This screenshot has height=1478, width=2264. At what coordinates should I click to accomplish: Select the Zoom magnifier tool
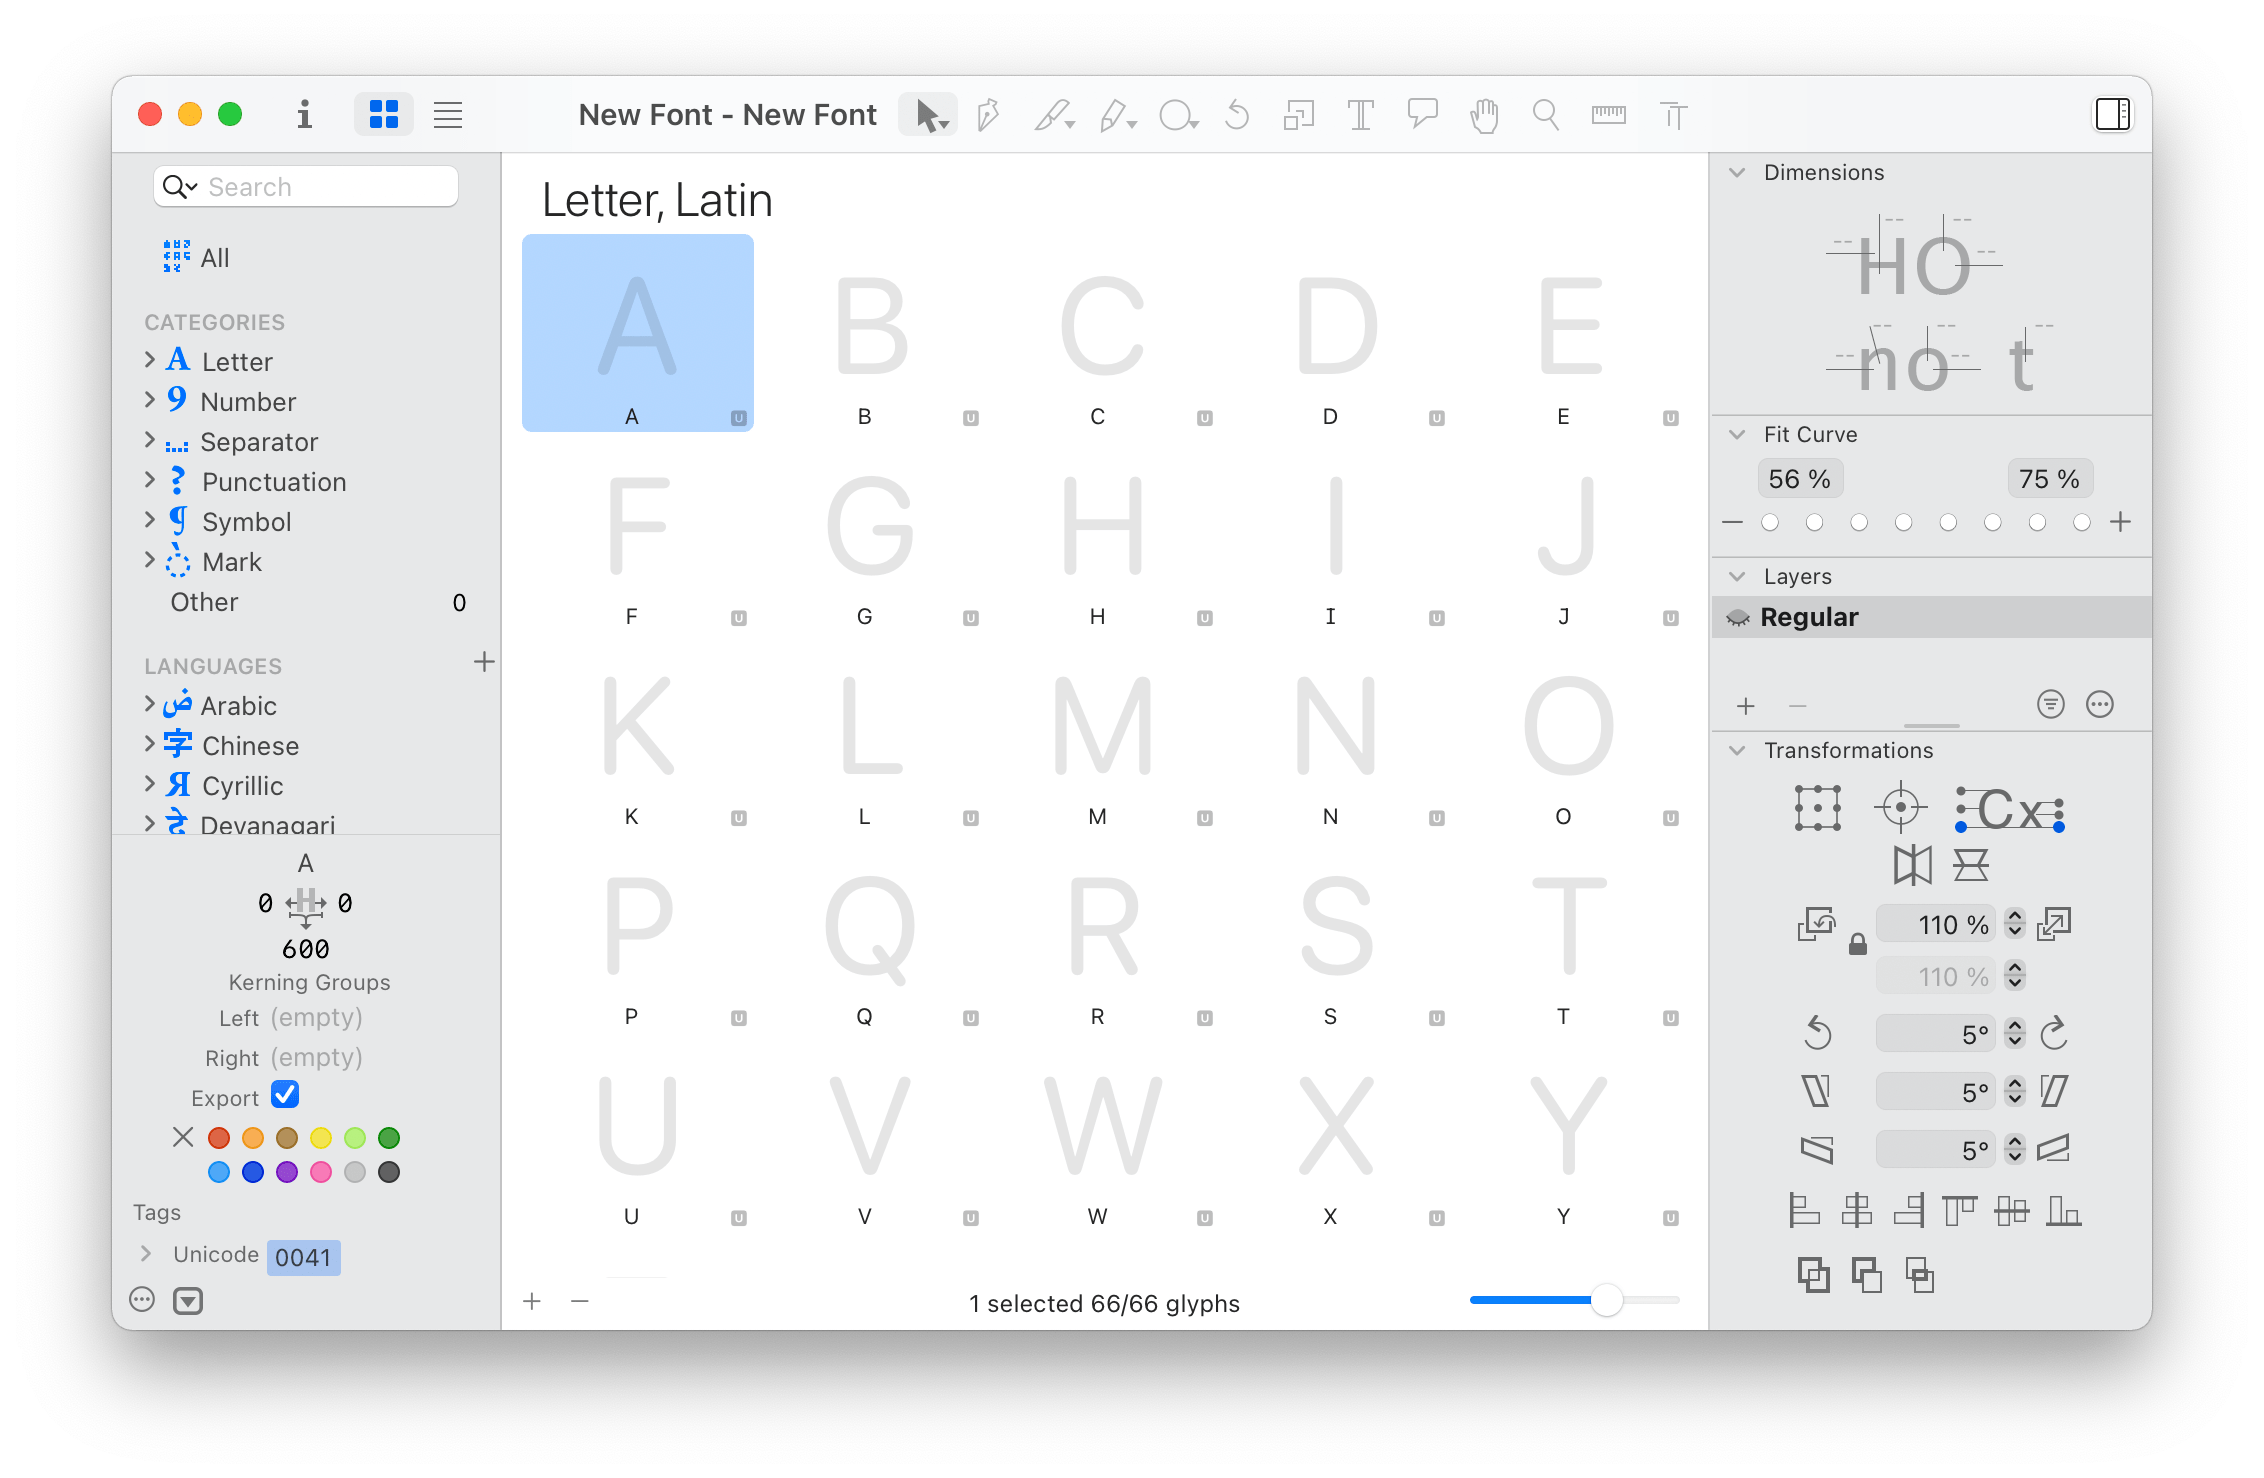[1546, 115]
